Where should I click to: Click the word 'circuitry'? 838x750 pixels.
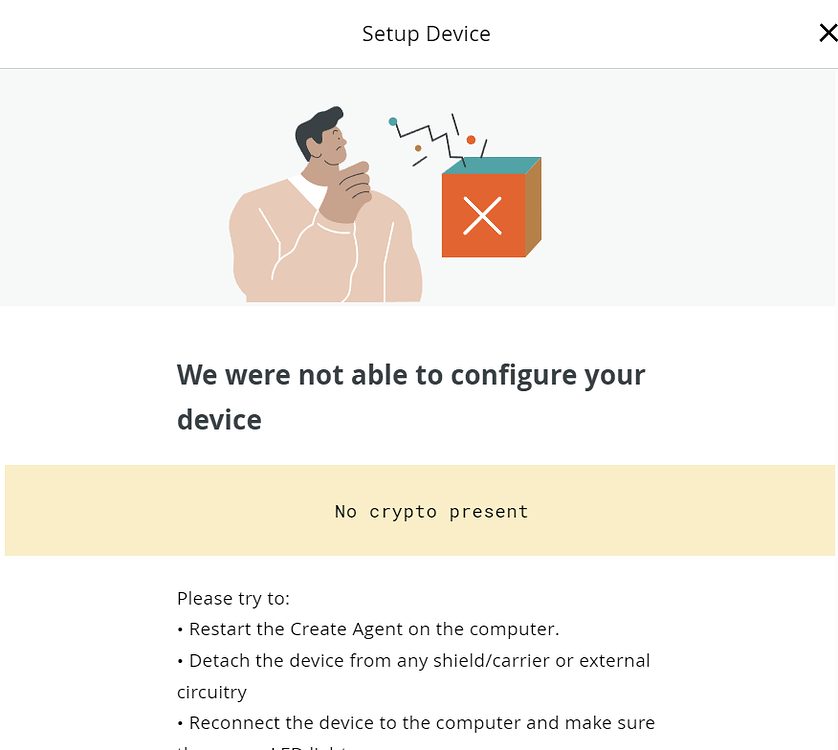click(211, 691)
